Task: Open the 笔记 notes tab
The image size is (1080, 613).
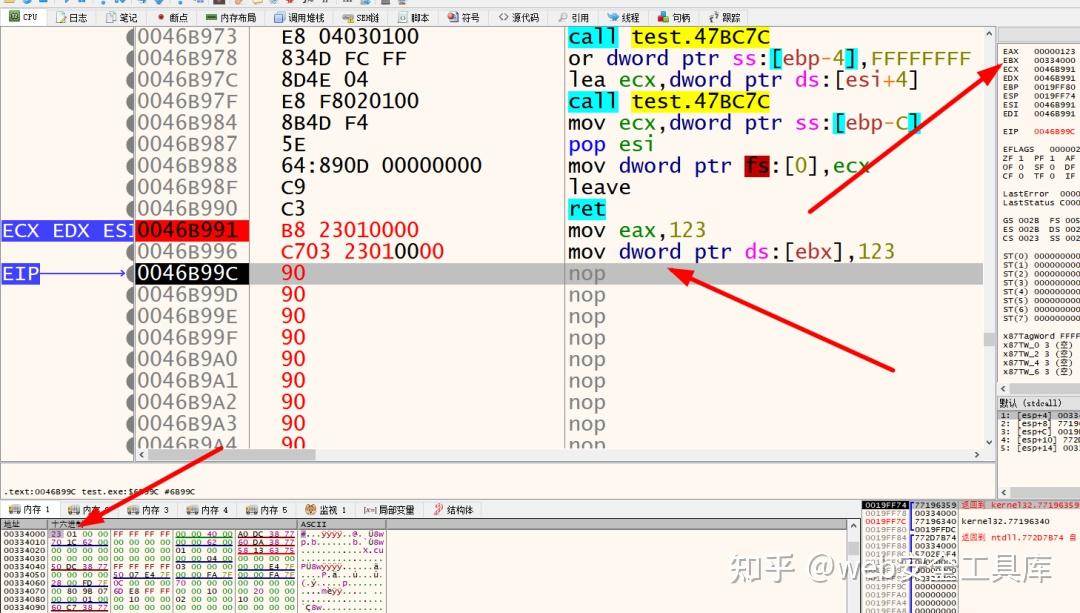Action: pyautogui.click(x=121, y=17)
